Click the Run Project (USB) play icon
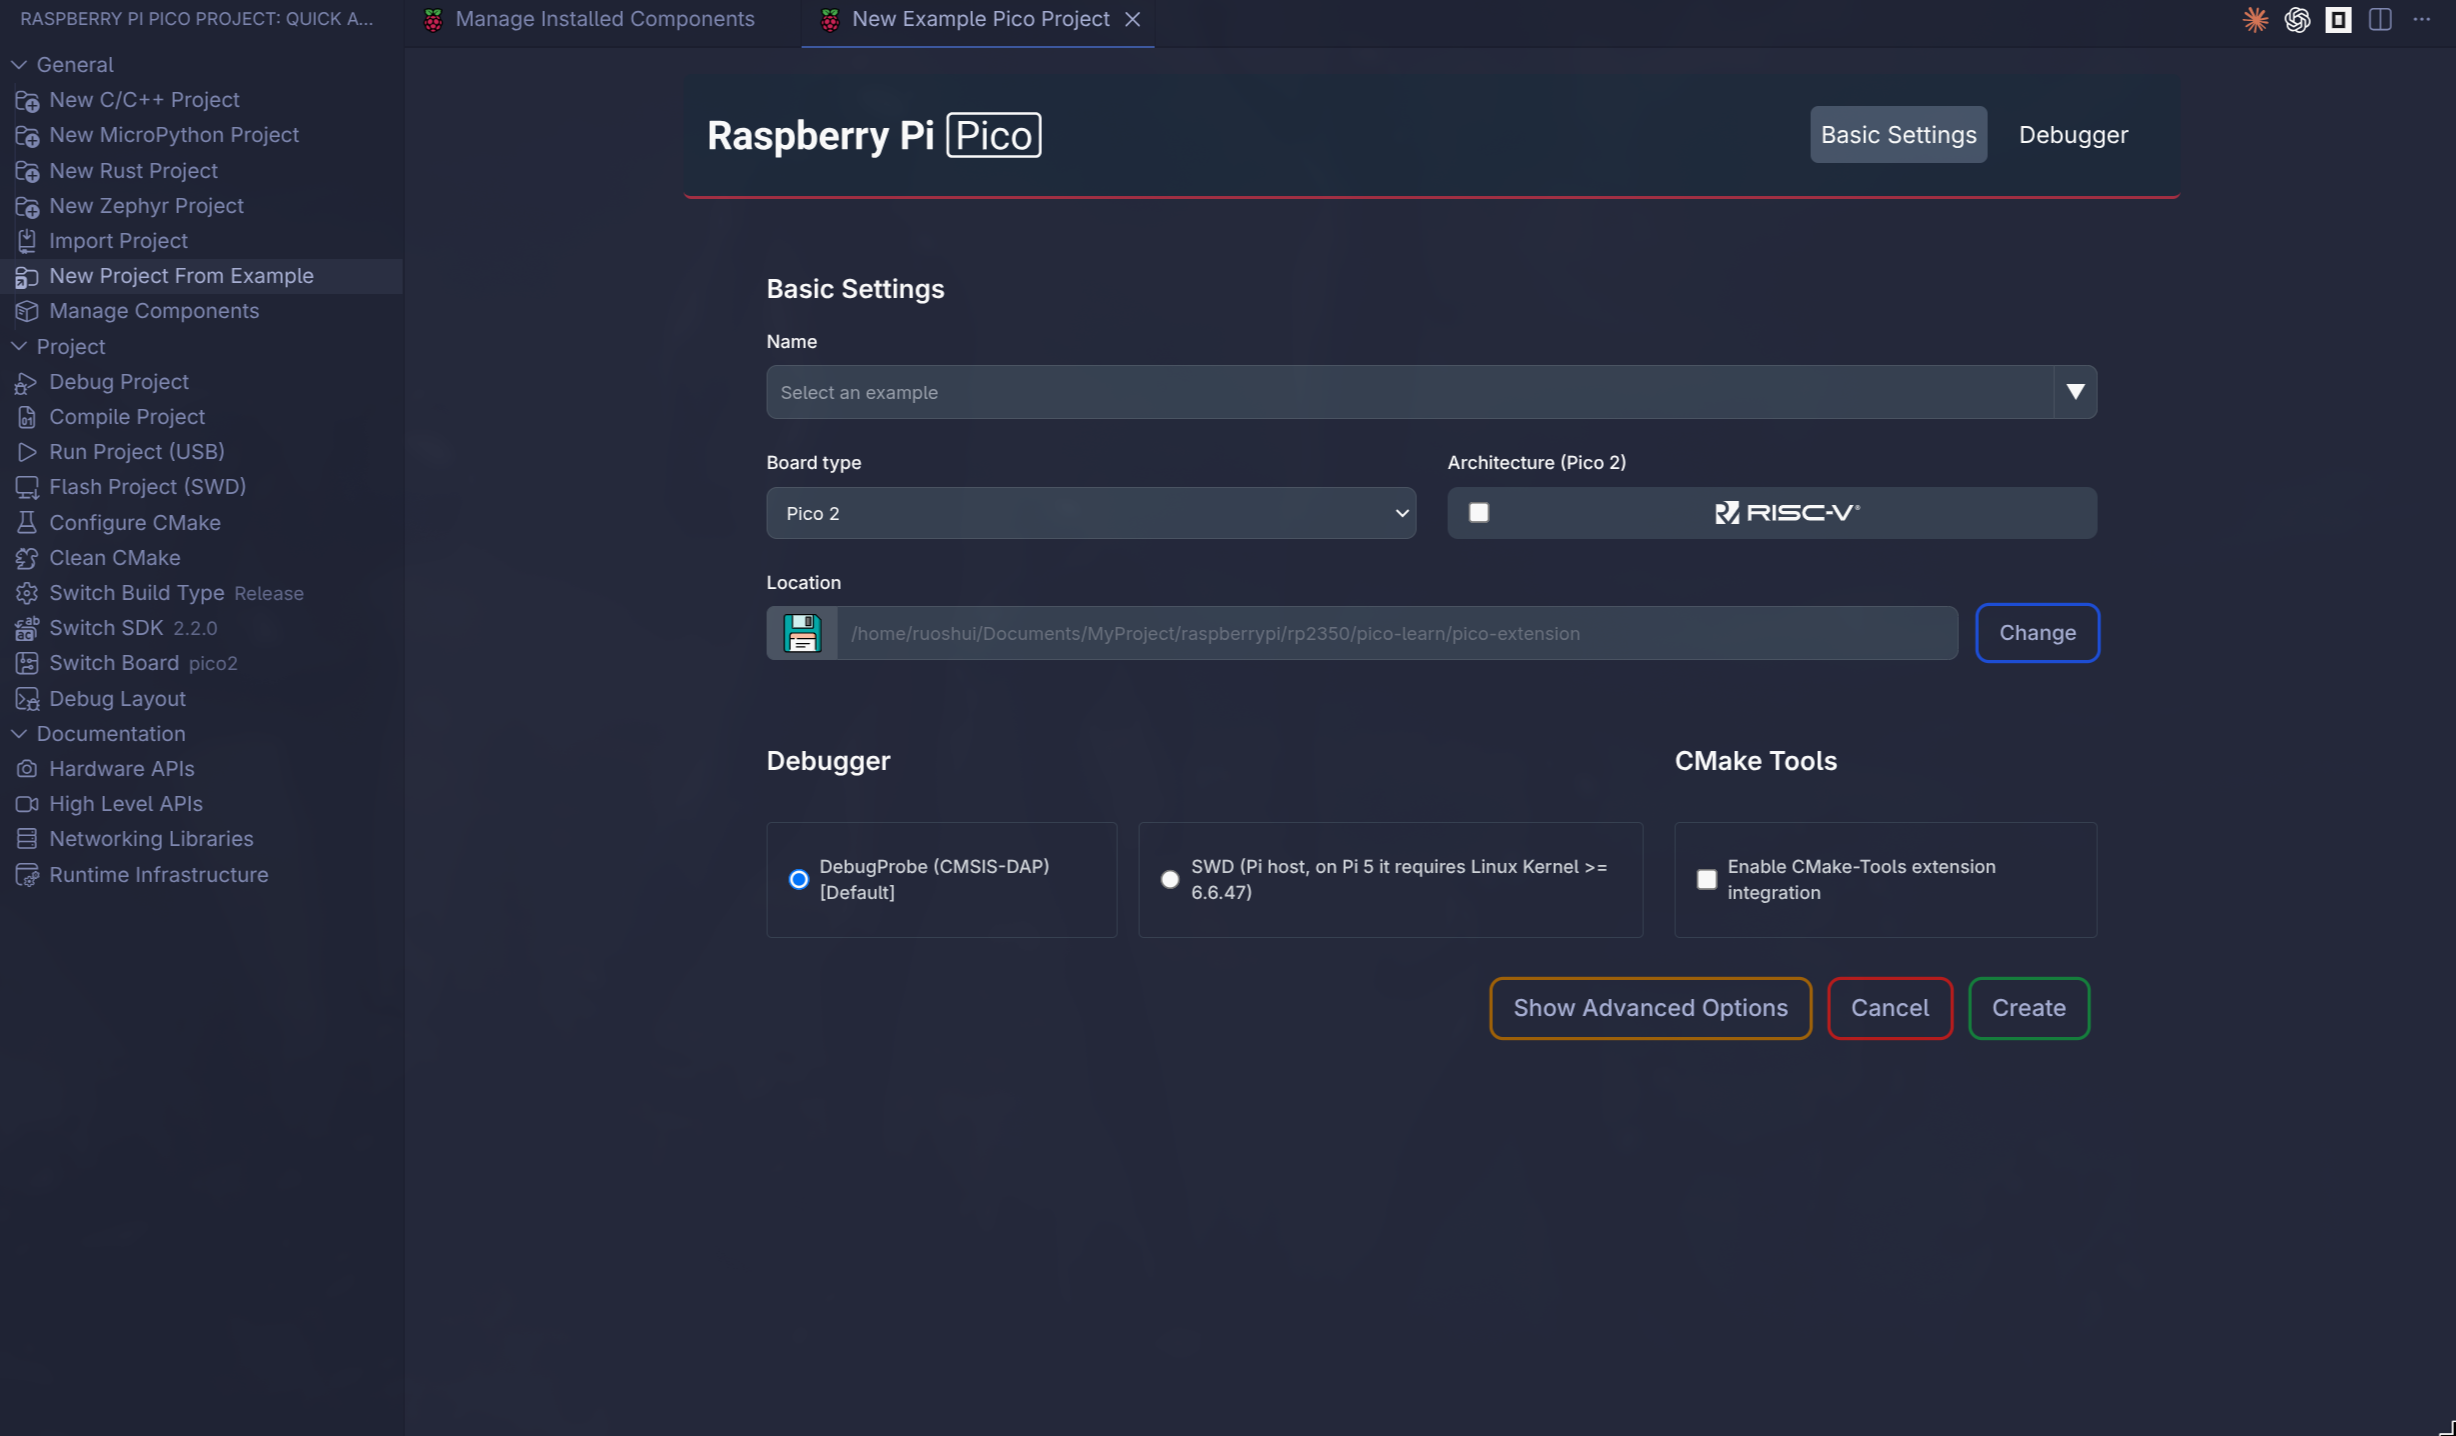Image resolution: width=2456 pixels, height=1436 pixels. (27, 452)
